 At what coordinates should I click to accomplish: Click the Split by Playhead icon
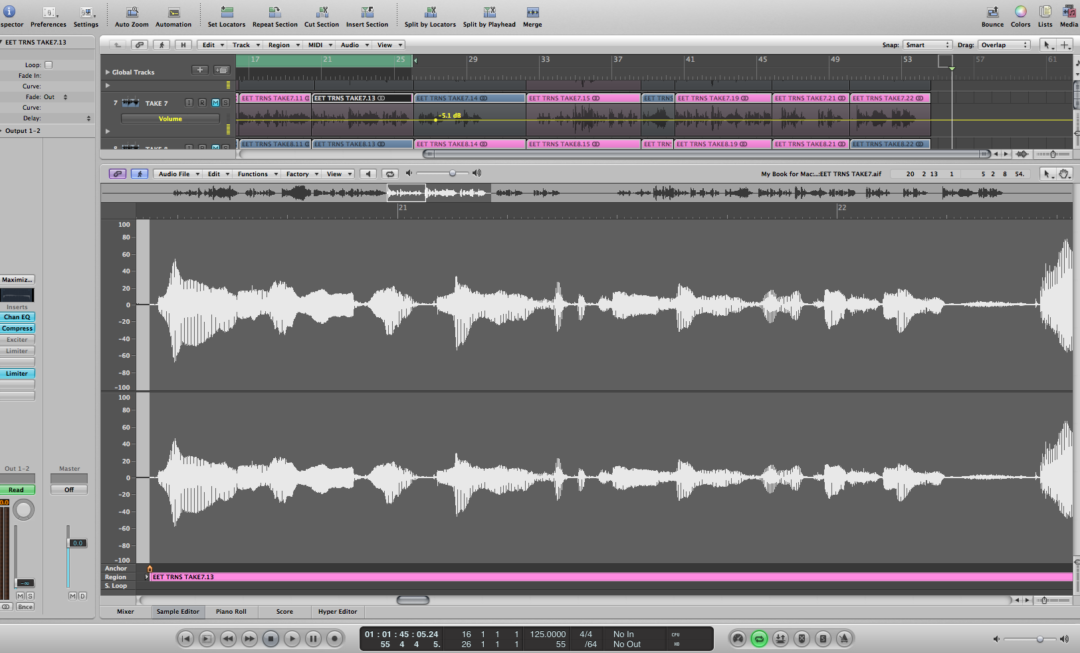pos(489,12)
